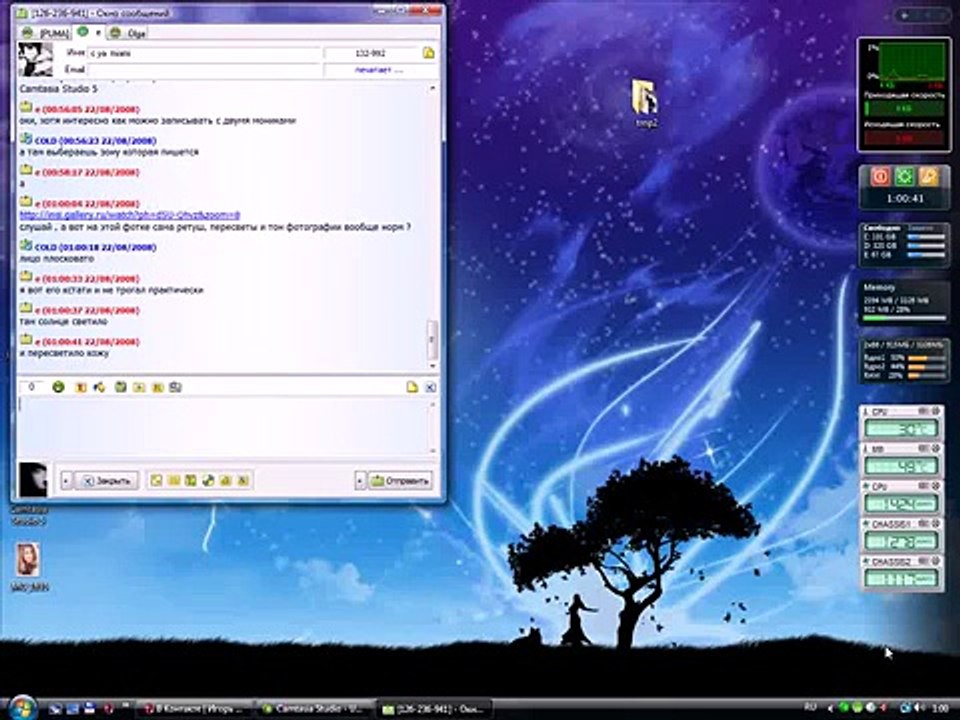Image resolution: width=960 pixels, height=720 pixels.
Task: Click the [126-236-941] chat window taskbar button
Action: coord(435,709)
